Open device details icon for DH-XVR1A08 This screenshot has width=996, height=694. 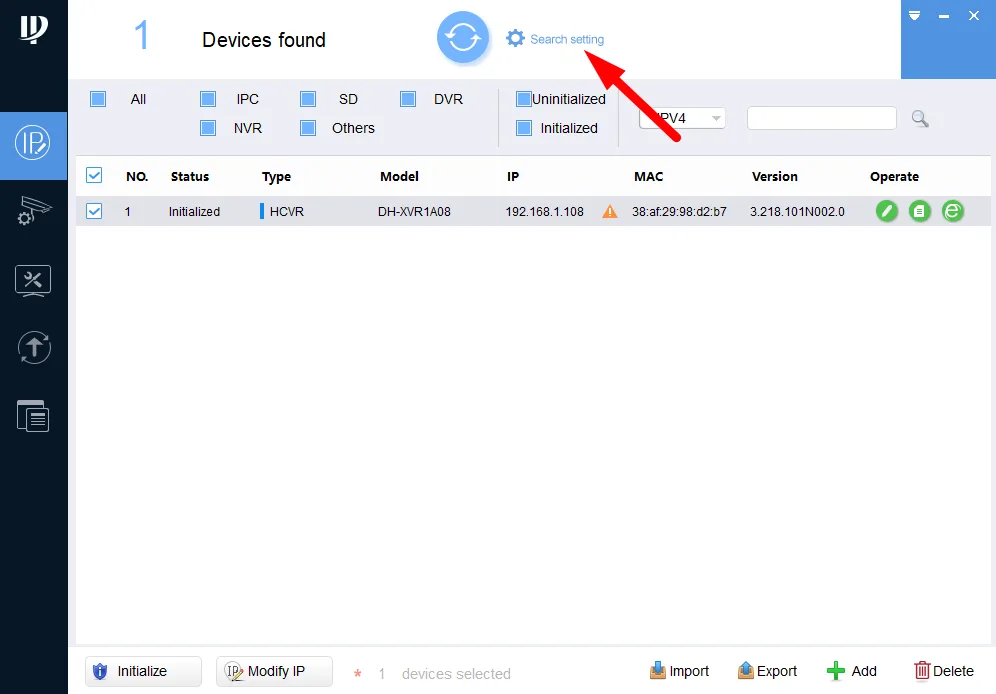[x=920, y=211]
